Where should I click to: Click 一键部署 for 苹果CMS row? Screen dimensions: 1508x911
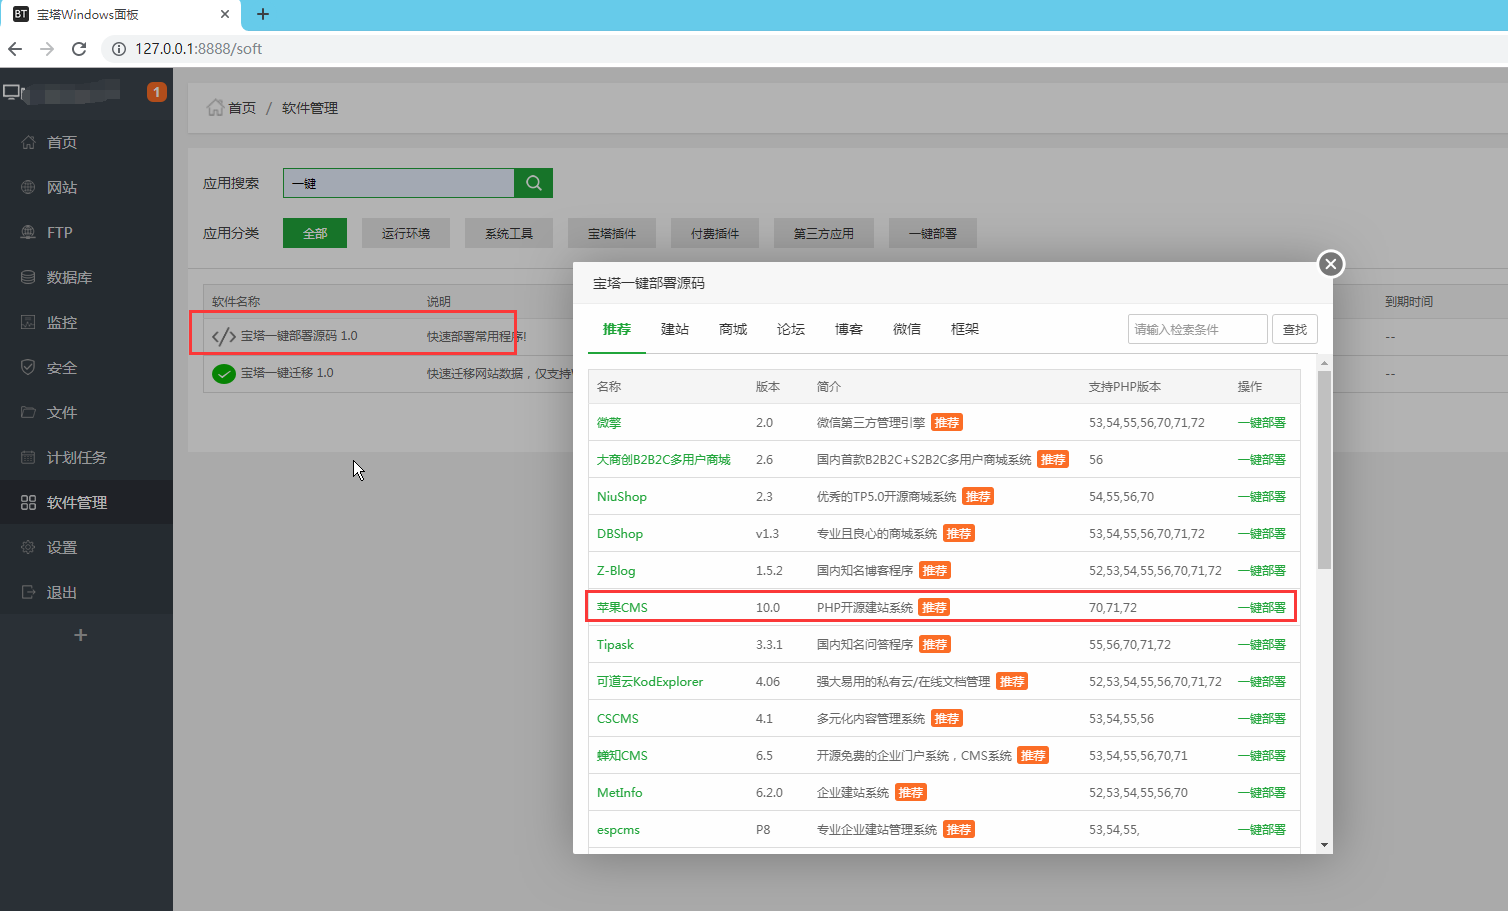coord(1262,608)
